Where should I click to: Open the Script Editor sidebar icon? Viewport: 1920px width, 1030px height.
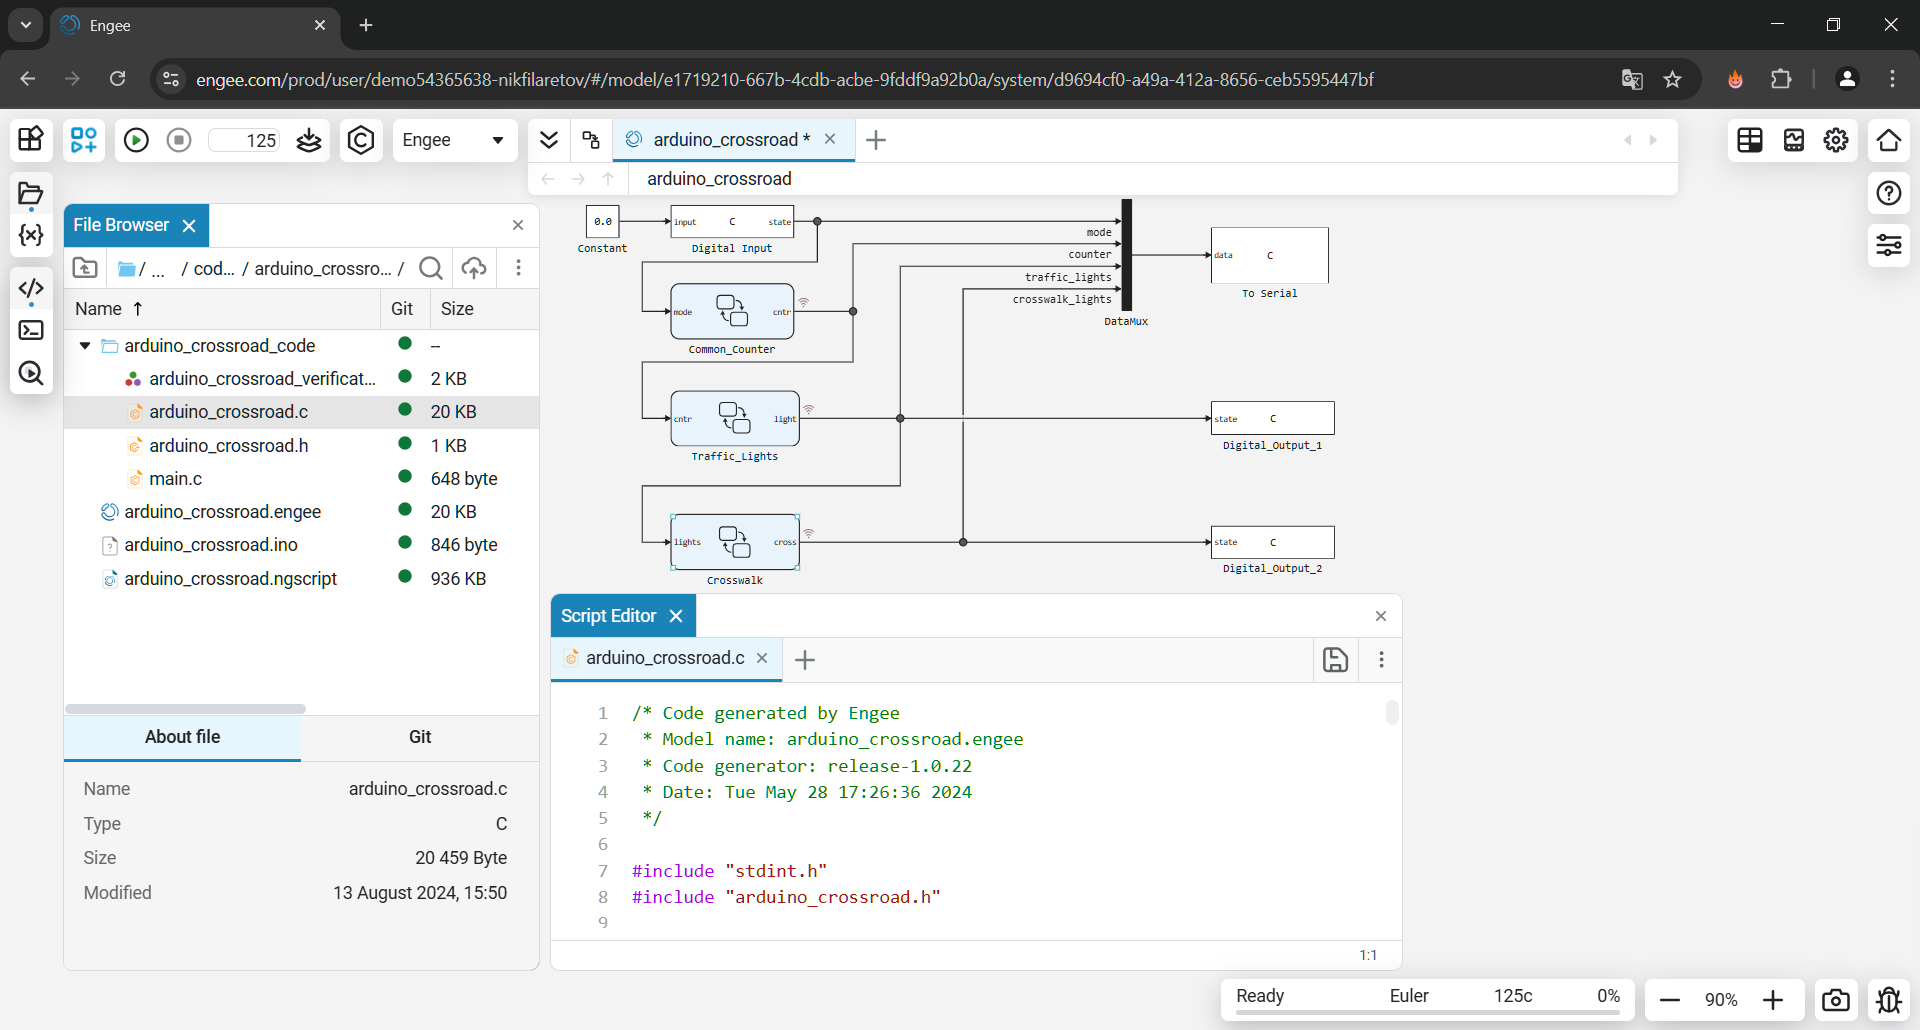click(31, 289)
